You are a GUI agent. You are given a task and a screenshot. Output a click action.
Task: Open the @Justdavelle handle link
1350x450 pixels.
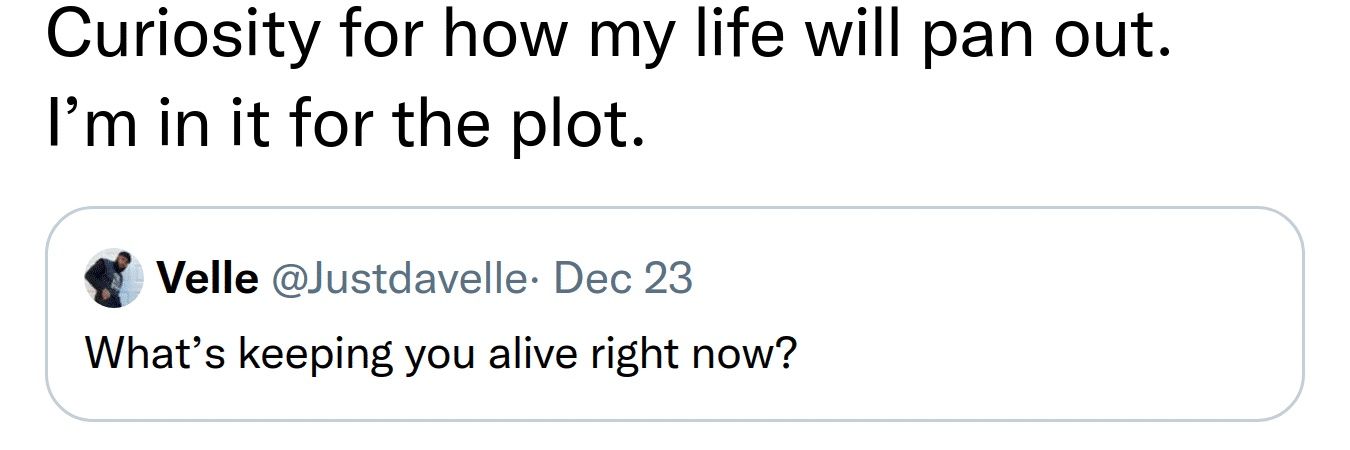coord(397,279)
